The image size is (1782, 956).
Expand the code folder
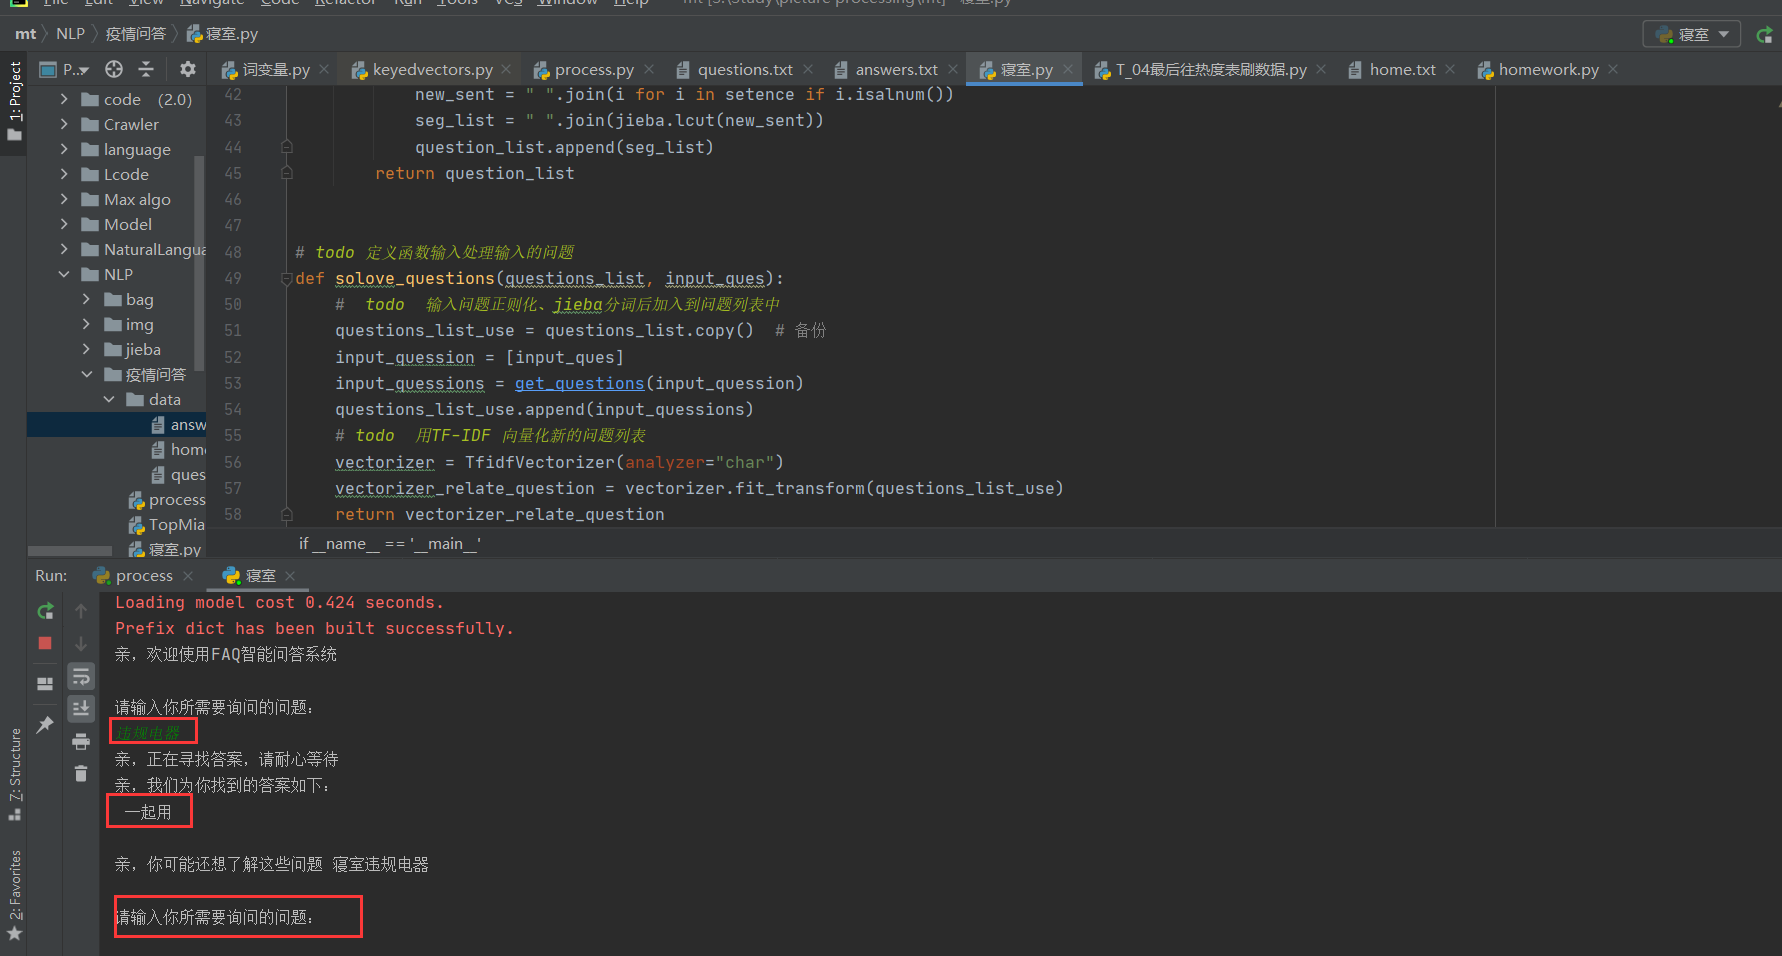click(64, 99)
